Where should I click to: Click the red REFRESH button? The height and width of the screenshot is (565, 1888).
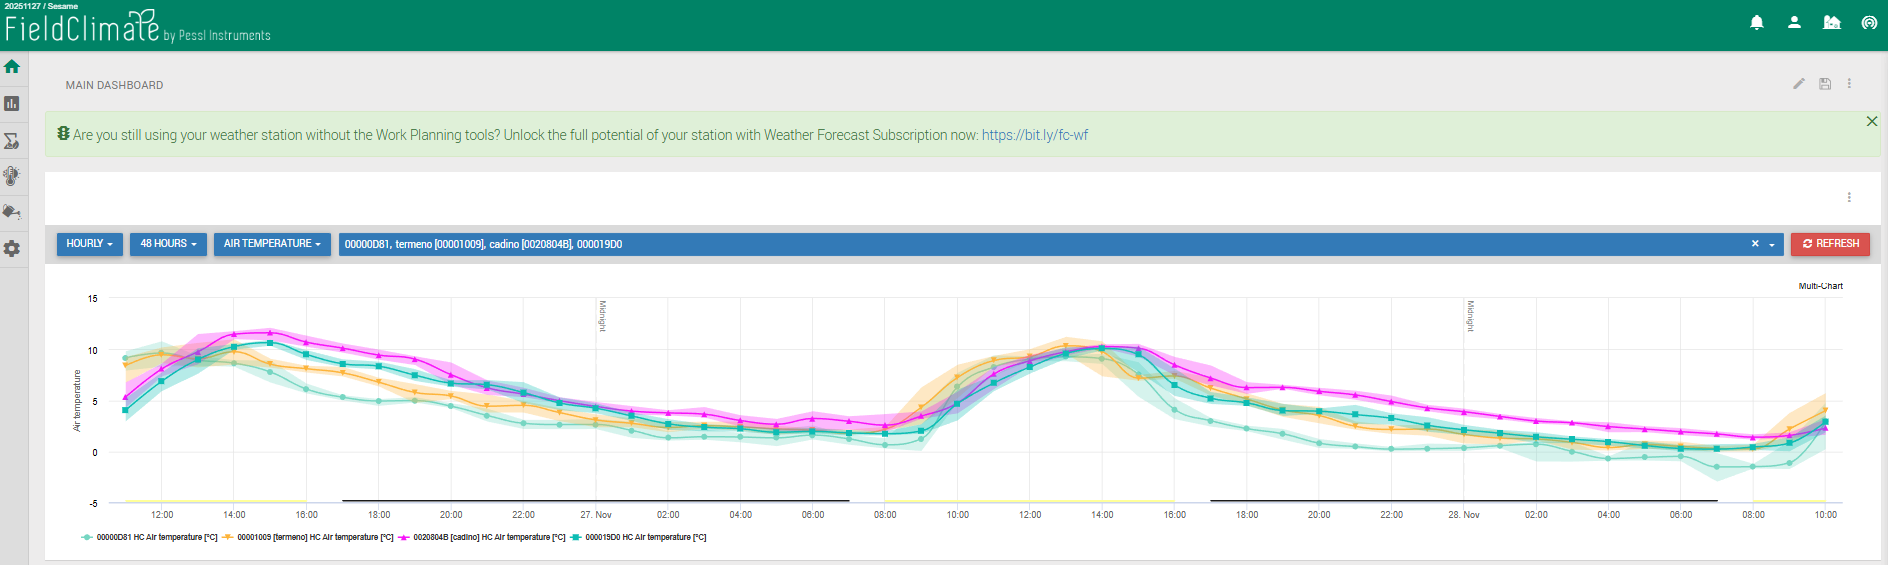click(1830, 244)
